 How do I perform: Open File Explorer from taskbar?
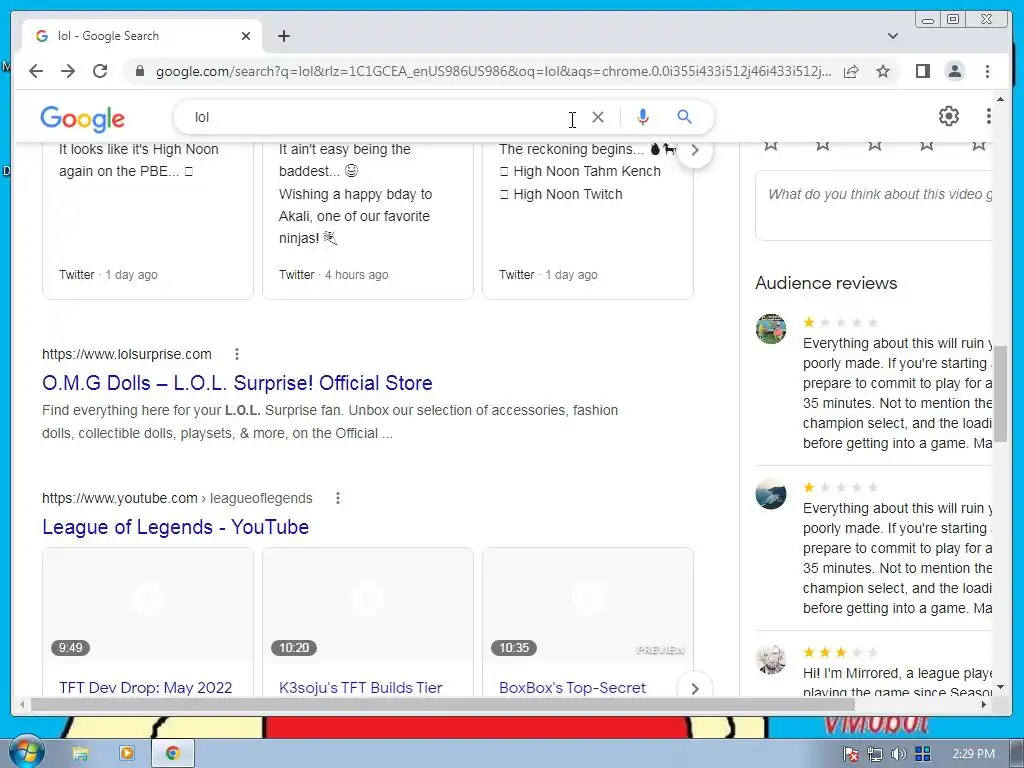(x=80, y=754)
